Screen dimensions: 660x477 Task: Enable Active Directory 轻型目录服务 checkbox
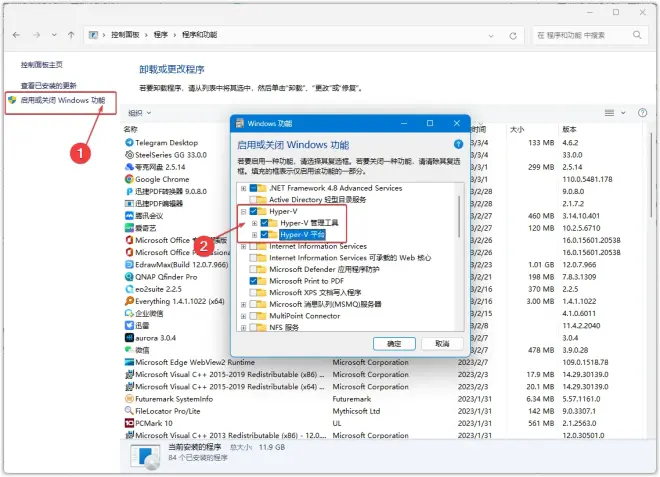pyautogui.click(x=253, y=200)
